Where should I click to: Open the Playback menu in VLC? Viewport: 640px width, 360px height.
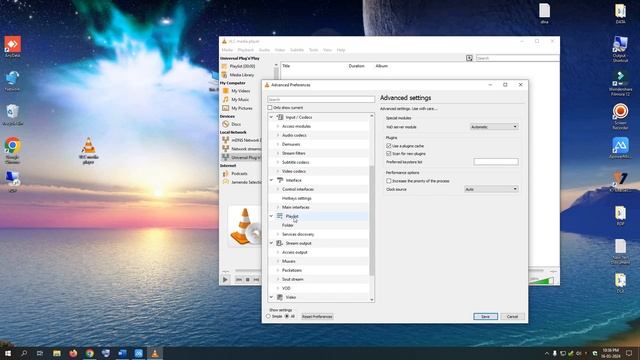pos(246,50)
